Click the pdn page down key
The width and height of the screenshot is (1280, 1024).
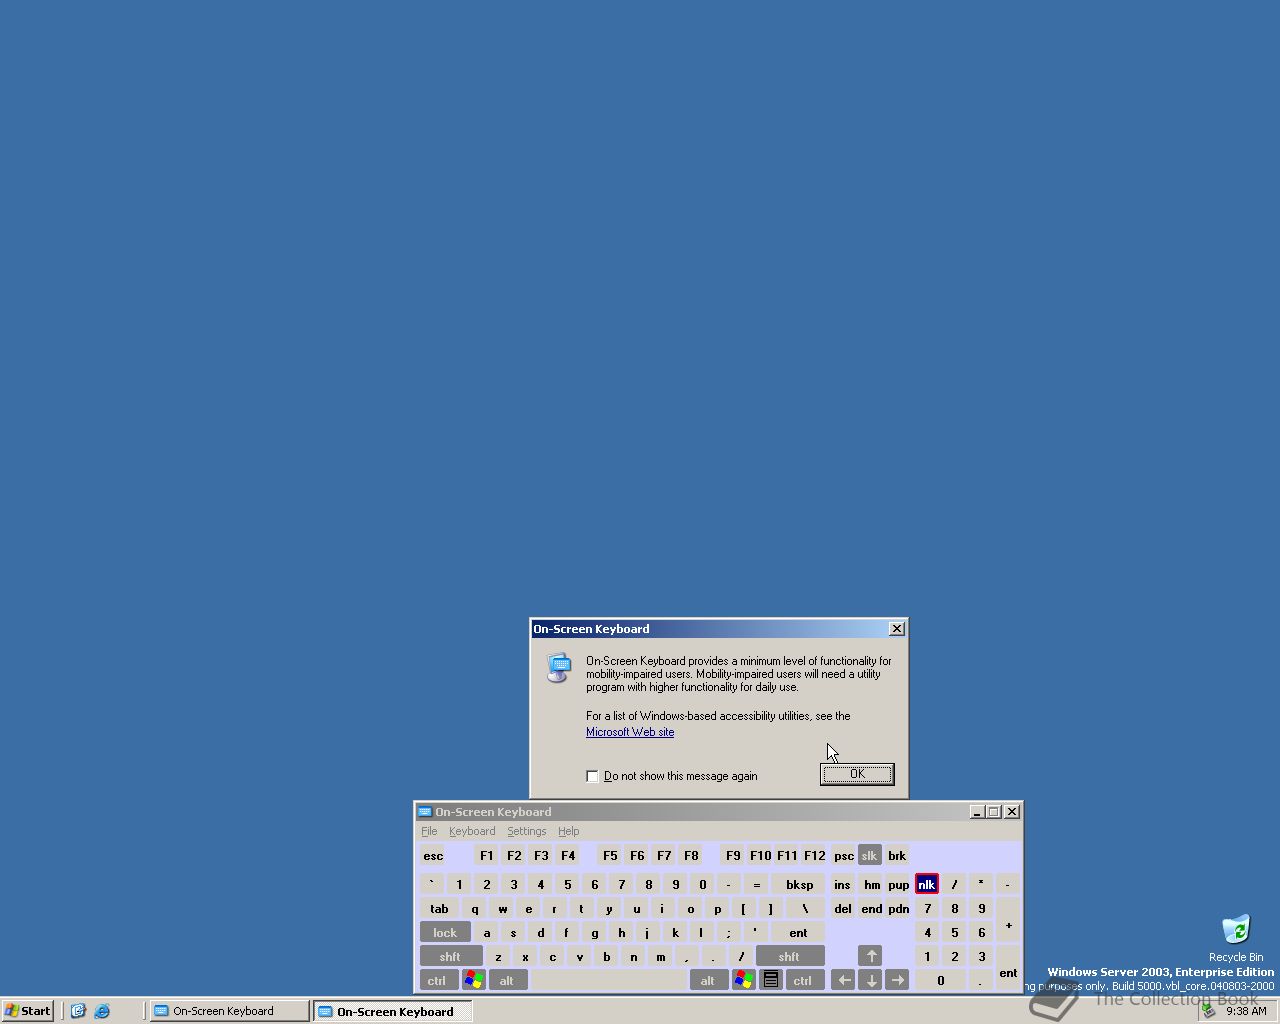tap(898, 908)
